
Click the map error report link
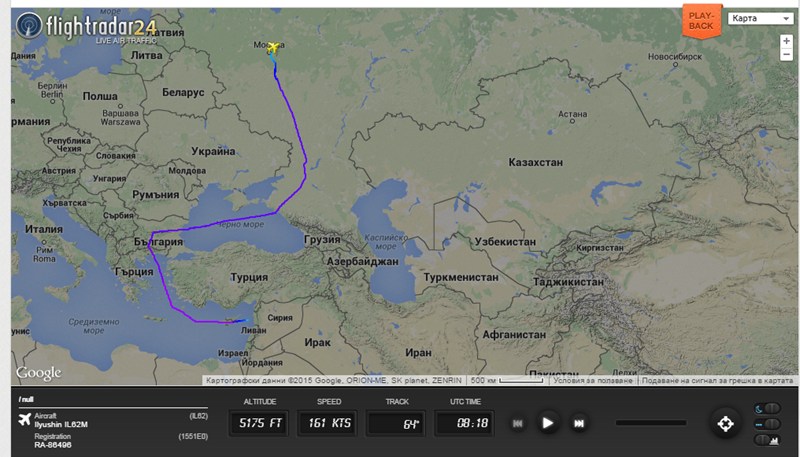click(x=717, y=380)
